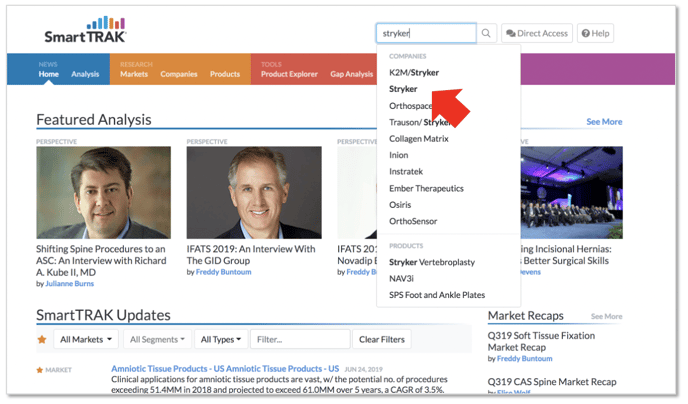
Task: Open Amniotic Tissue Products update link
Action: click(x=225, y=369)
